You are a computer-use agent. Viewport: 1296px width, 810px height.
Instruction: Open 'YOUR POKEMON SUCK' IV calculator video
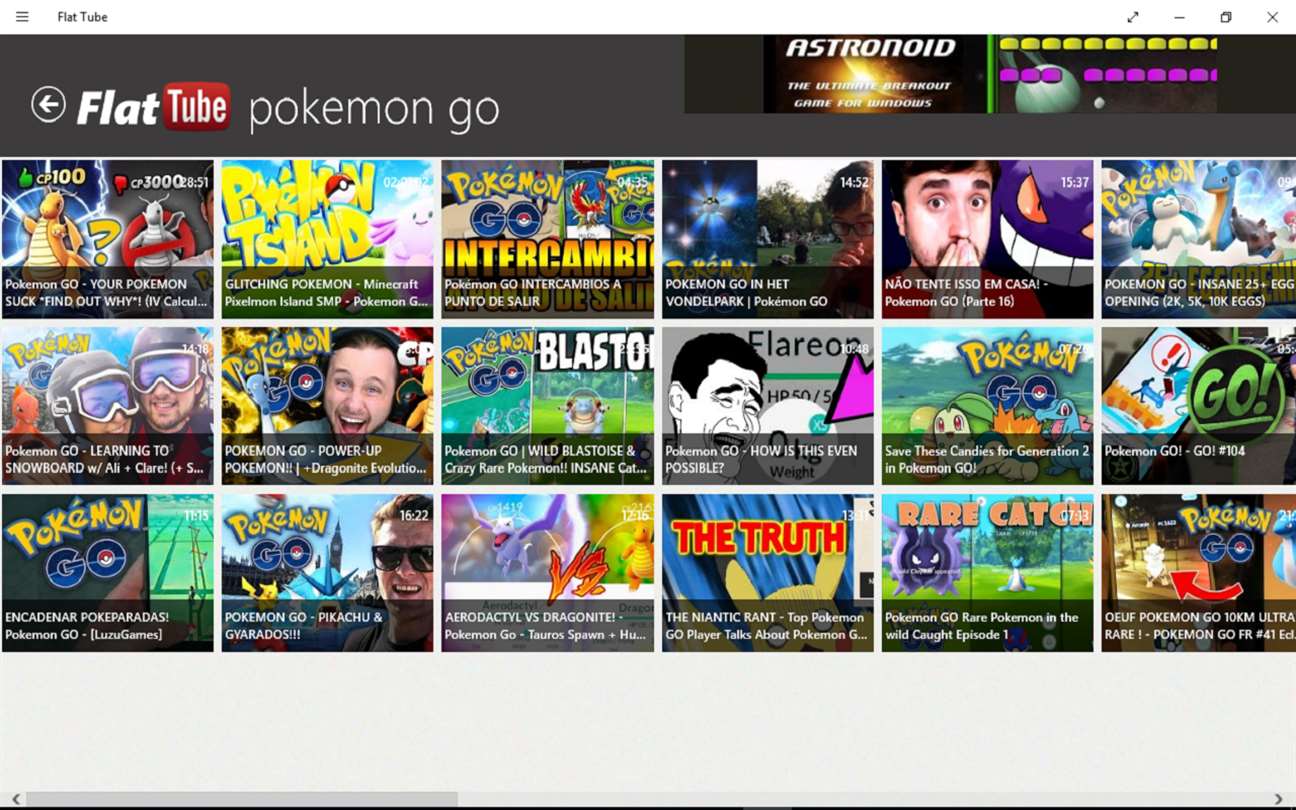click(108, 239)
